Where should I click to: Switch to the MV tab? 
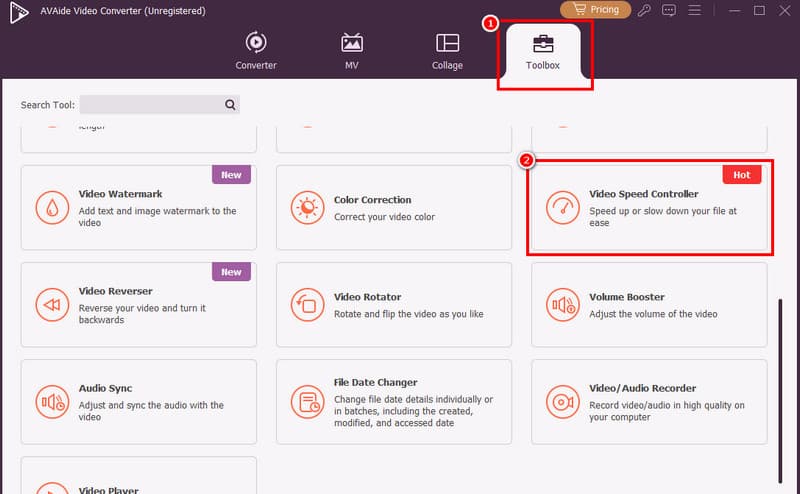(352, 52)
